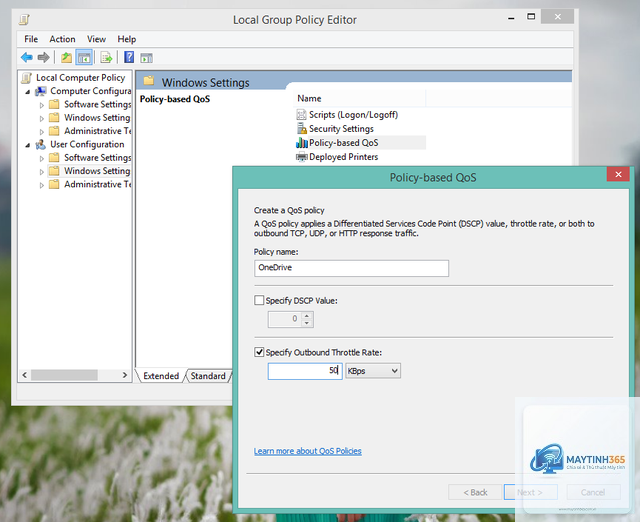Close the Policy-based QoS dialog
This screenshot has height=522, width=640.
[x=618, y=175]
